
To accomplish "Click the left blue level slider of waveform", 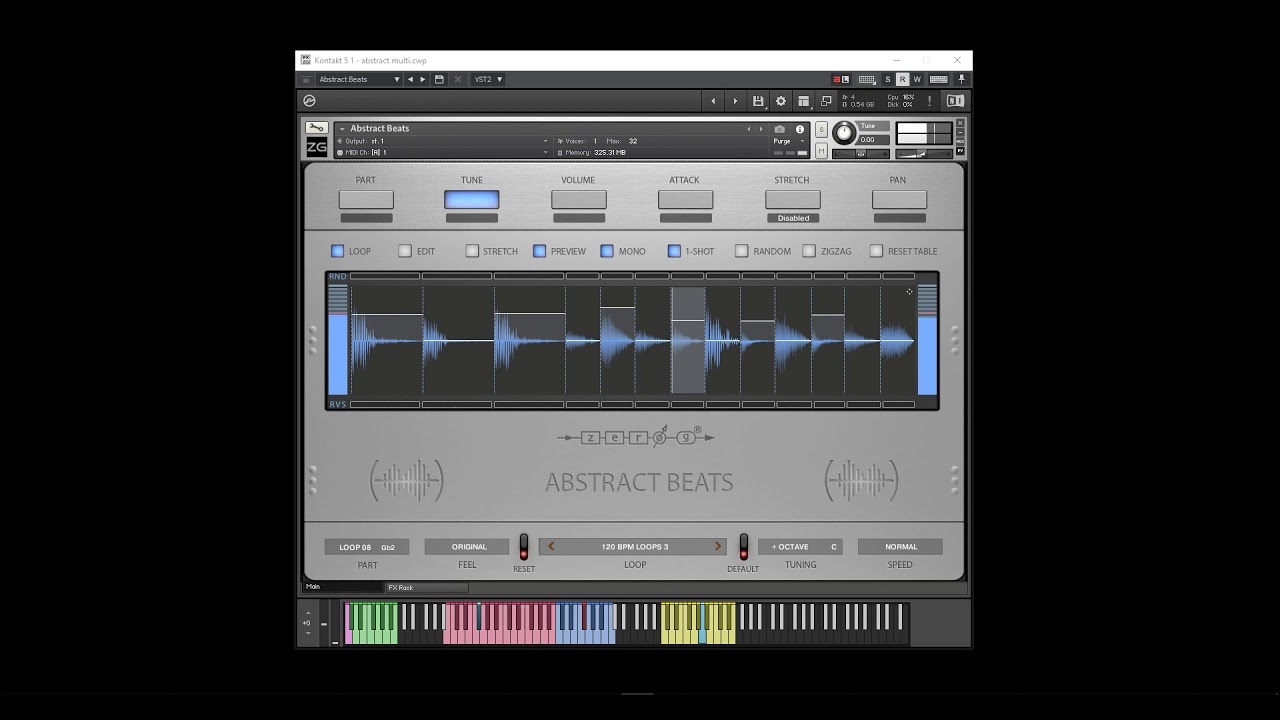I will click(x=338, y=340).
